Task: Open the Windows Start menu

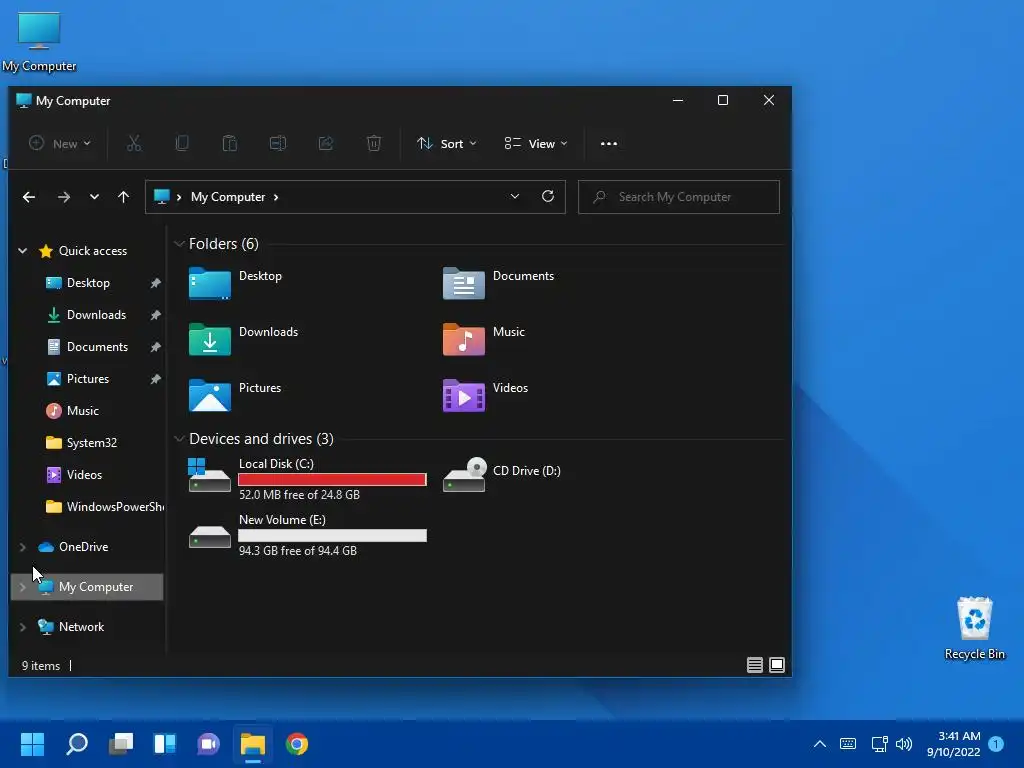Action: click(32, 744)
